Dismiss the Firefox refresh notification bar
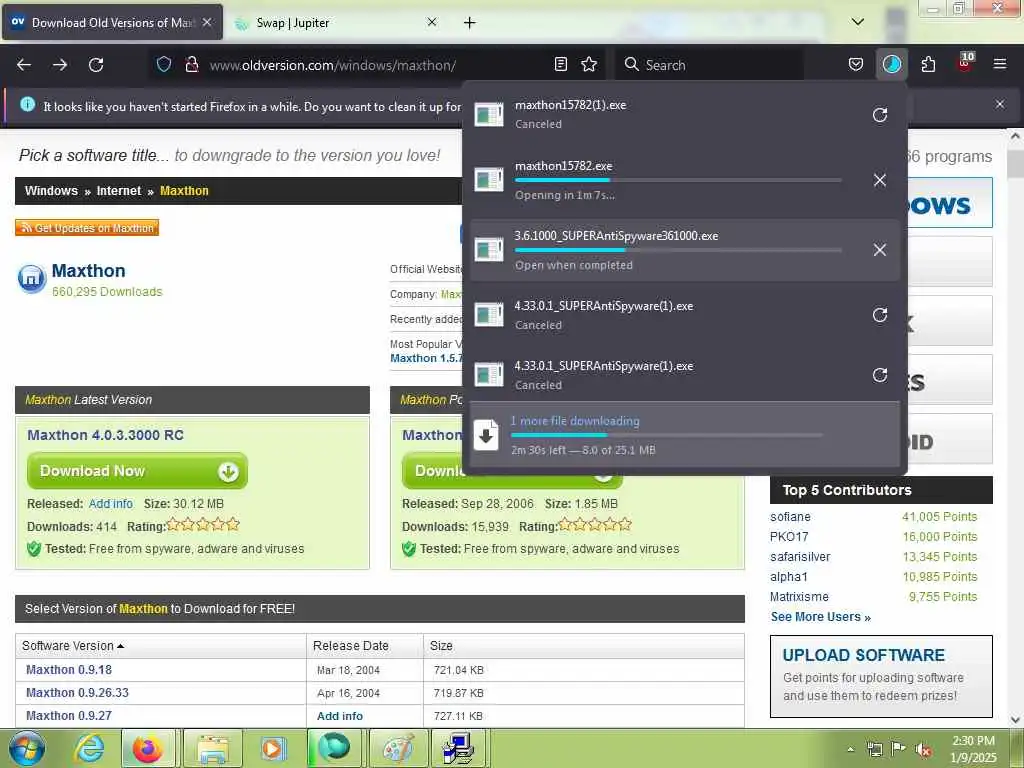Image resolution: width=1024 pixels, height=768 pixels. tap(1000, 104)
